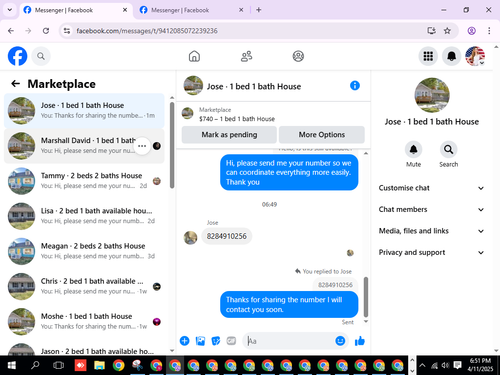Close the second Messenger tab
The height and width of the screenshot is (375, 500).
(241, 10)
